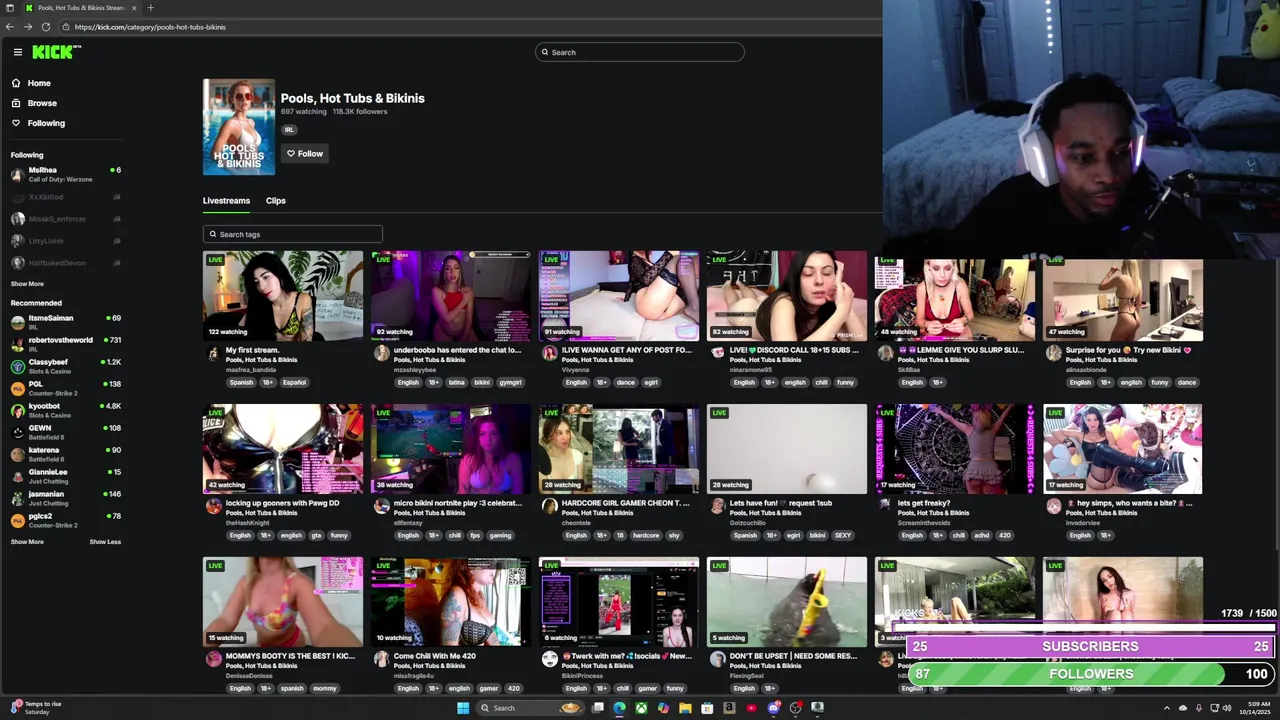Click the browser address bar URL
Screen dimensions: 1280x720
tap(150, 27)
